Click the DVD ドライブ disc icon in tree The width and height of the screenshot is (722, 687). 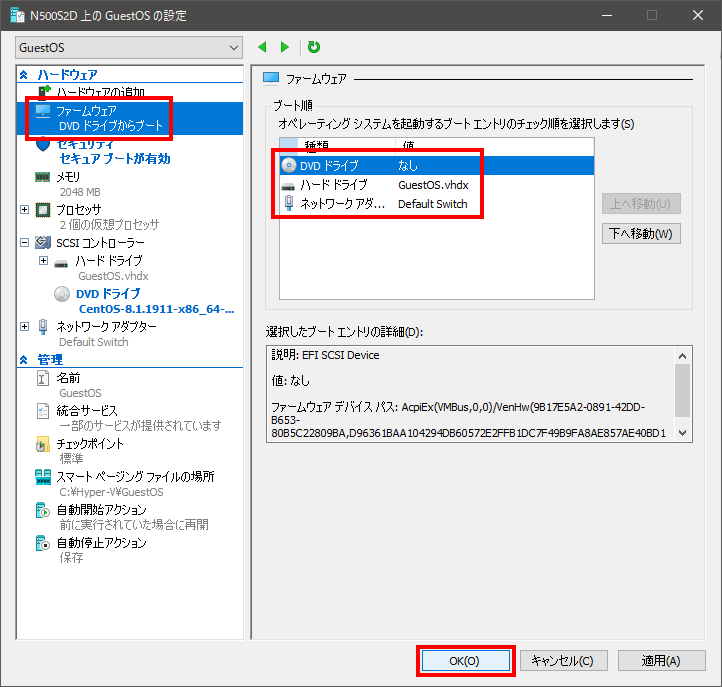tap(62, 294)
